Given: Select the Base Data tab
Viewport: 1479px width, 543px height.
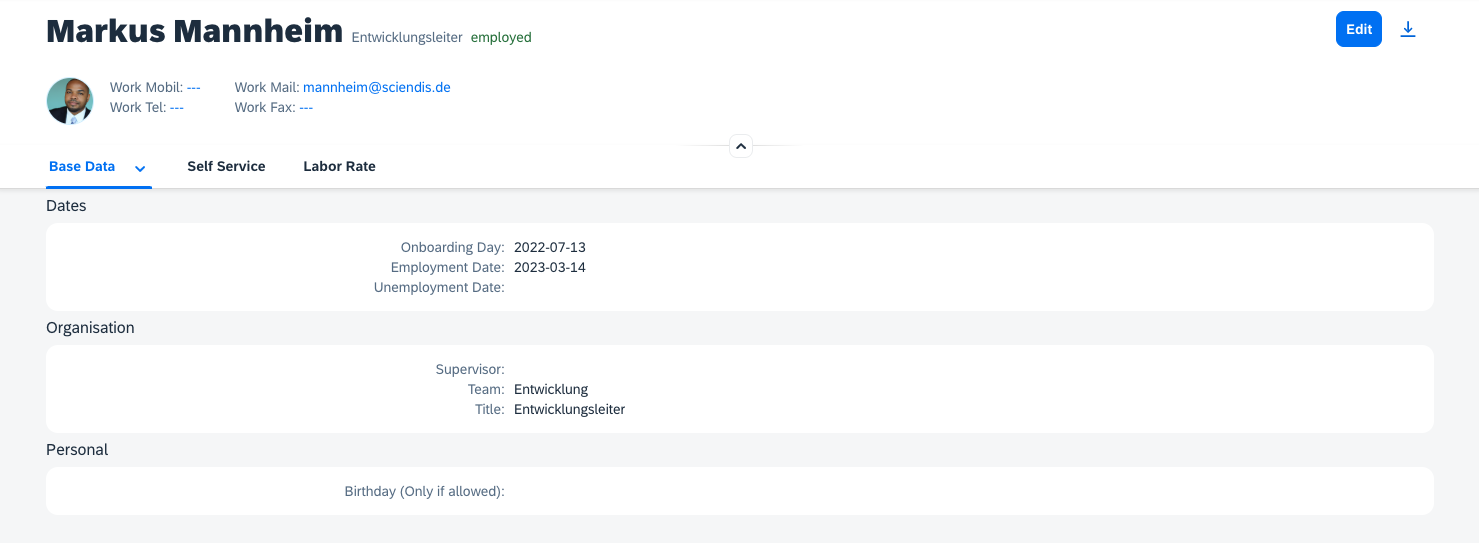Looking at the screenshot, I should pos(82,166).
